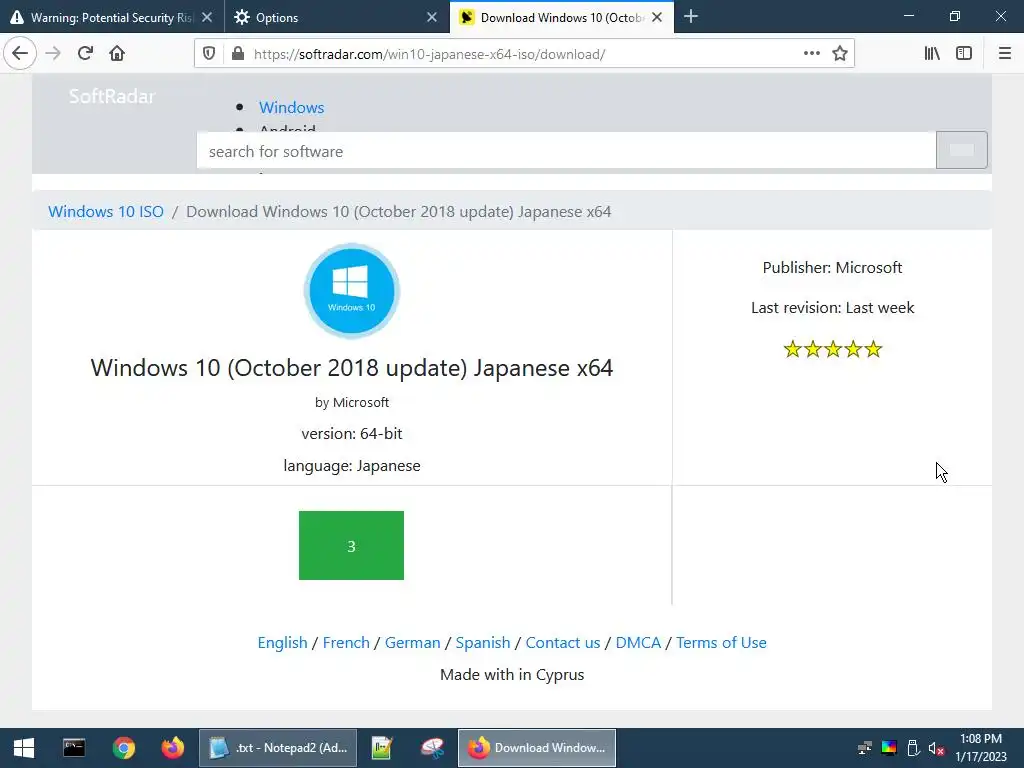Switch site language to French
Image resolution: width=1024 pixels, height=768 pixels.
tap(346, 643)
